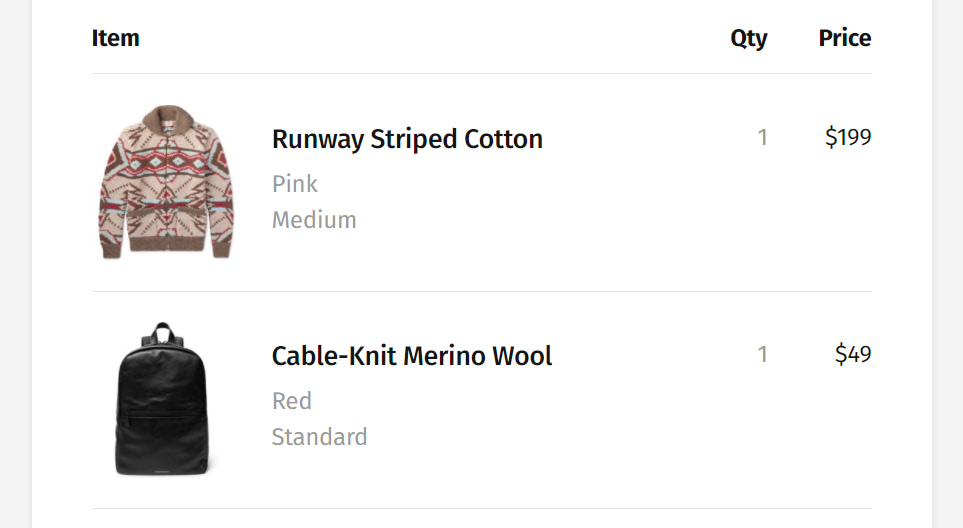963x528 pixels.
Task: Select the $49 price value
Action: 853,354
